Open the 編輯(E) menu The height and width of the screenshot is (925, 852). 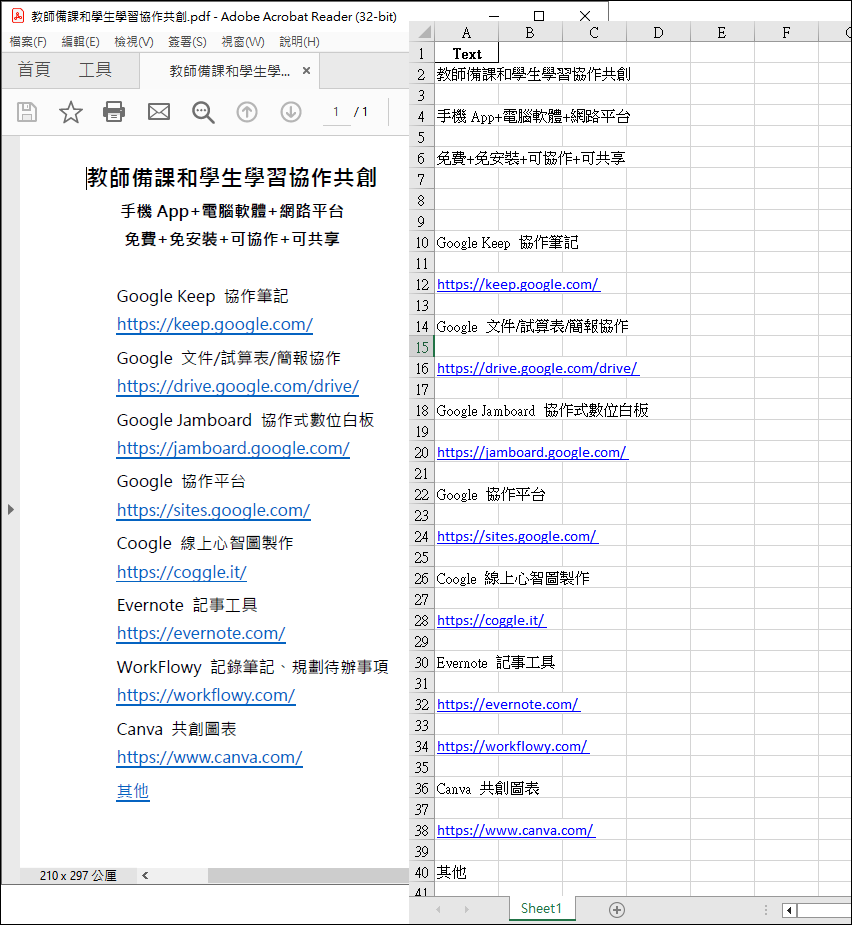coord(80,42)
